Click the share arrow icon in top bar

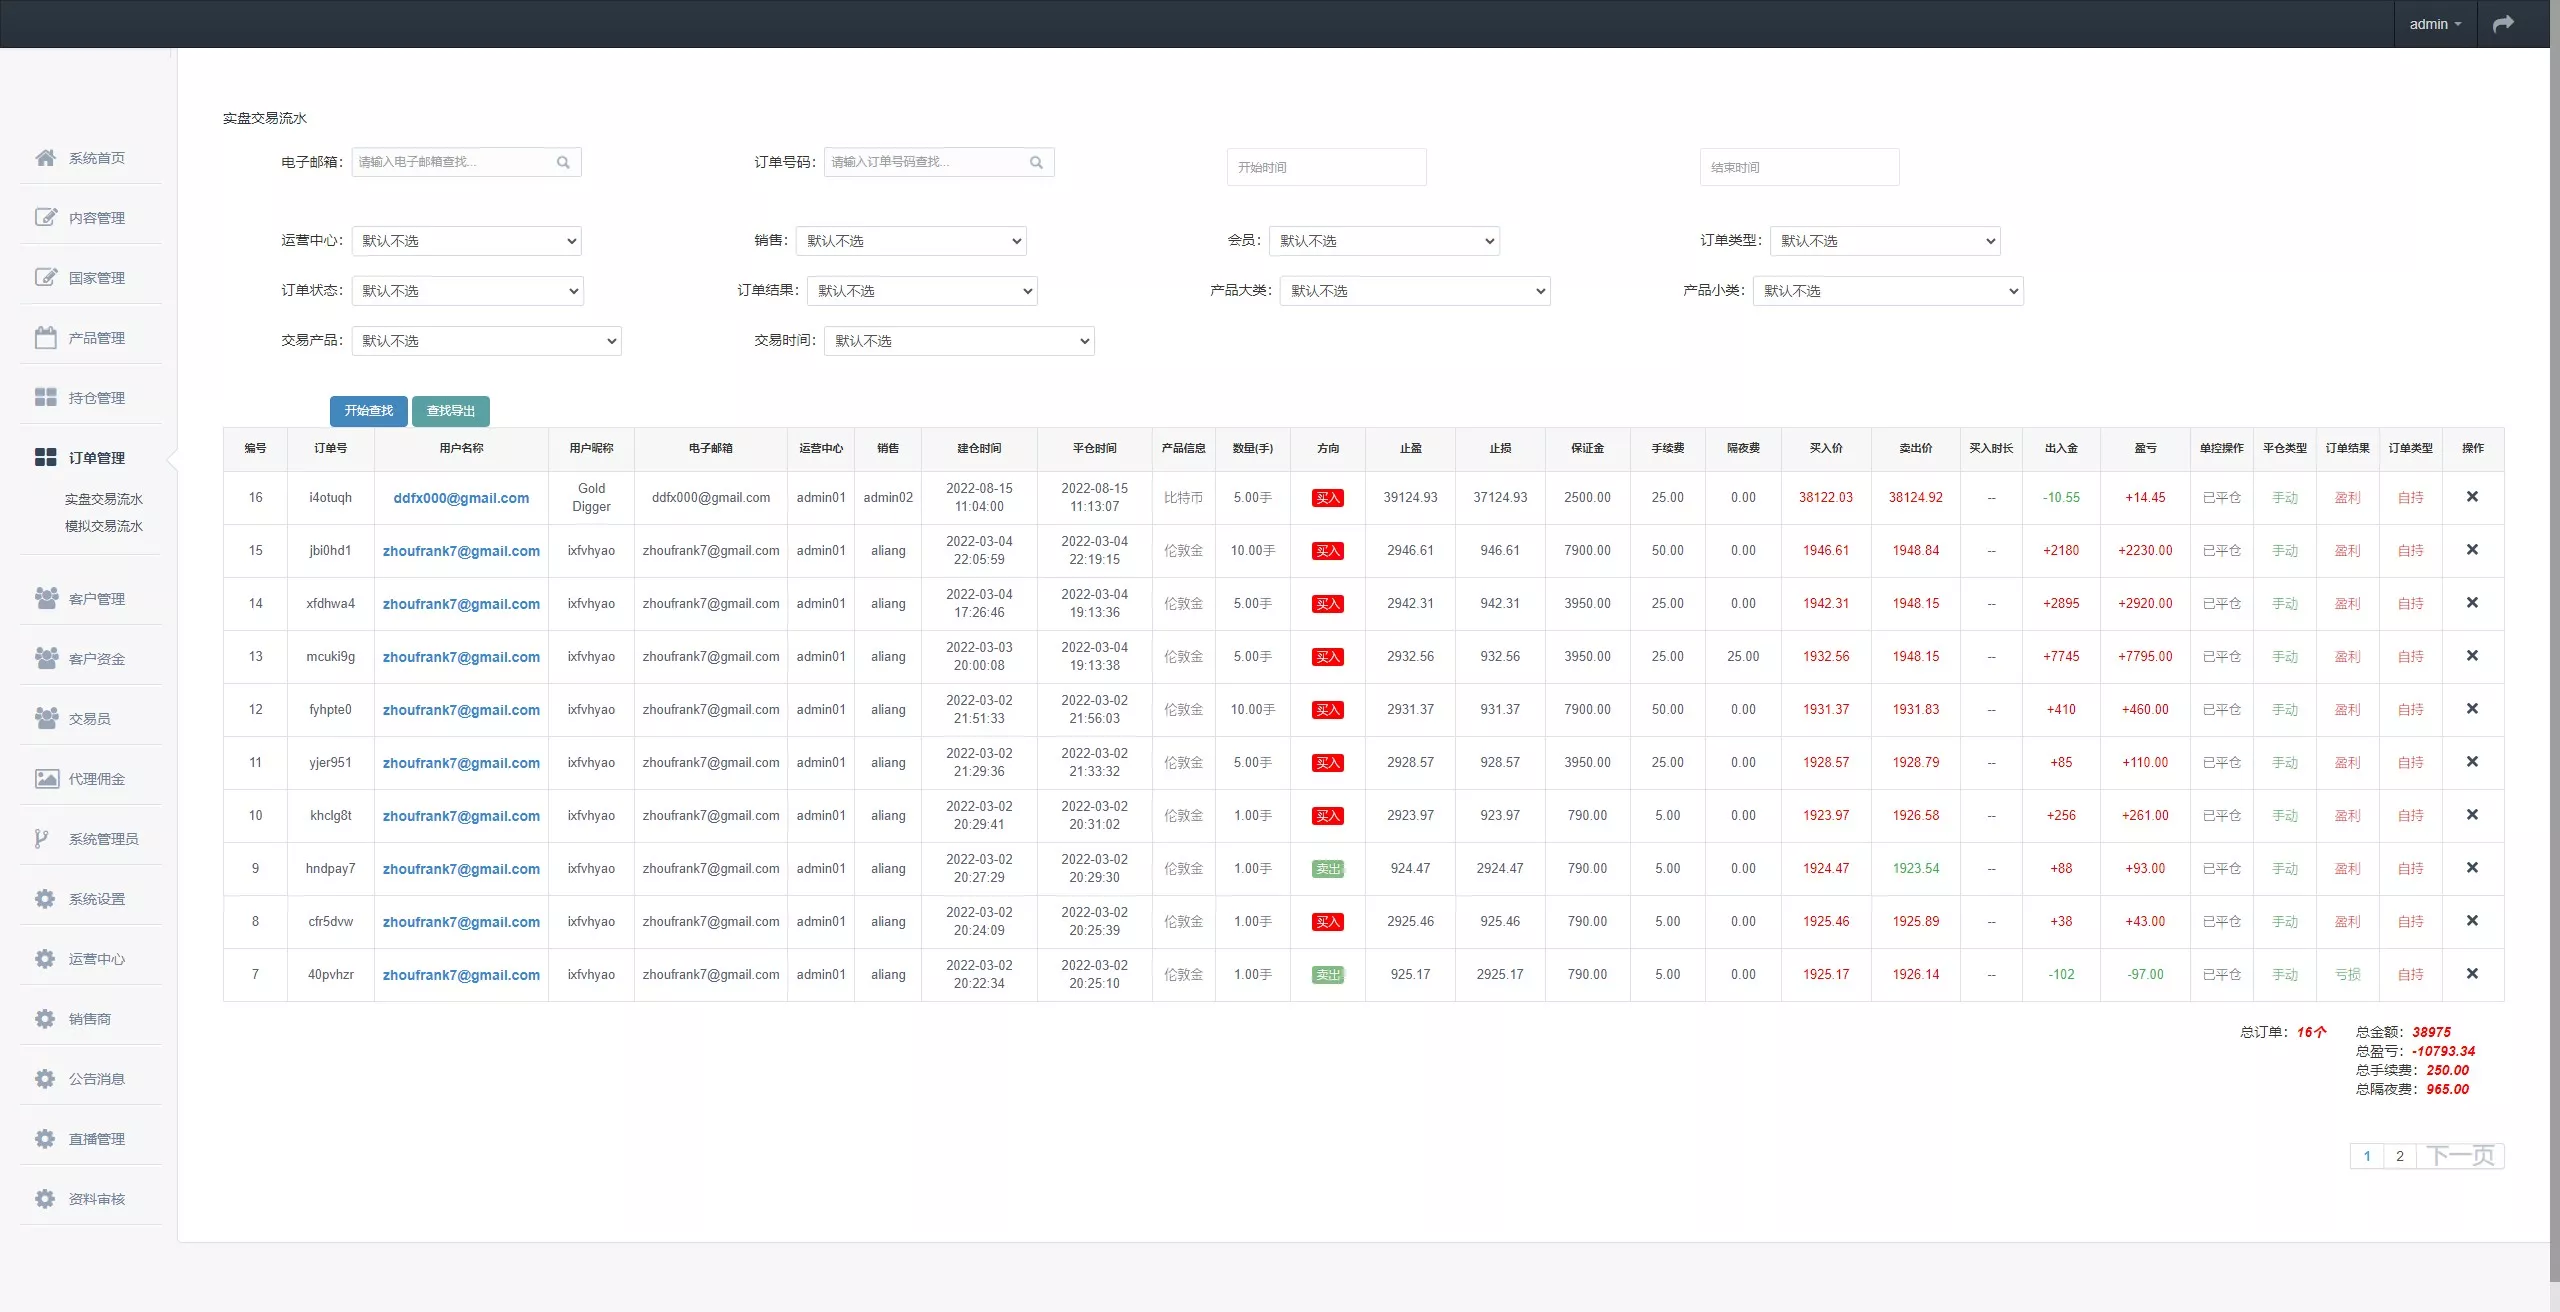(x=2502, y=24)
